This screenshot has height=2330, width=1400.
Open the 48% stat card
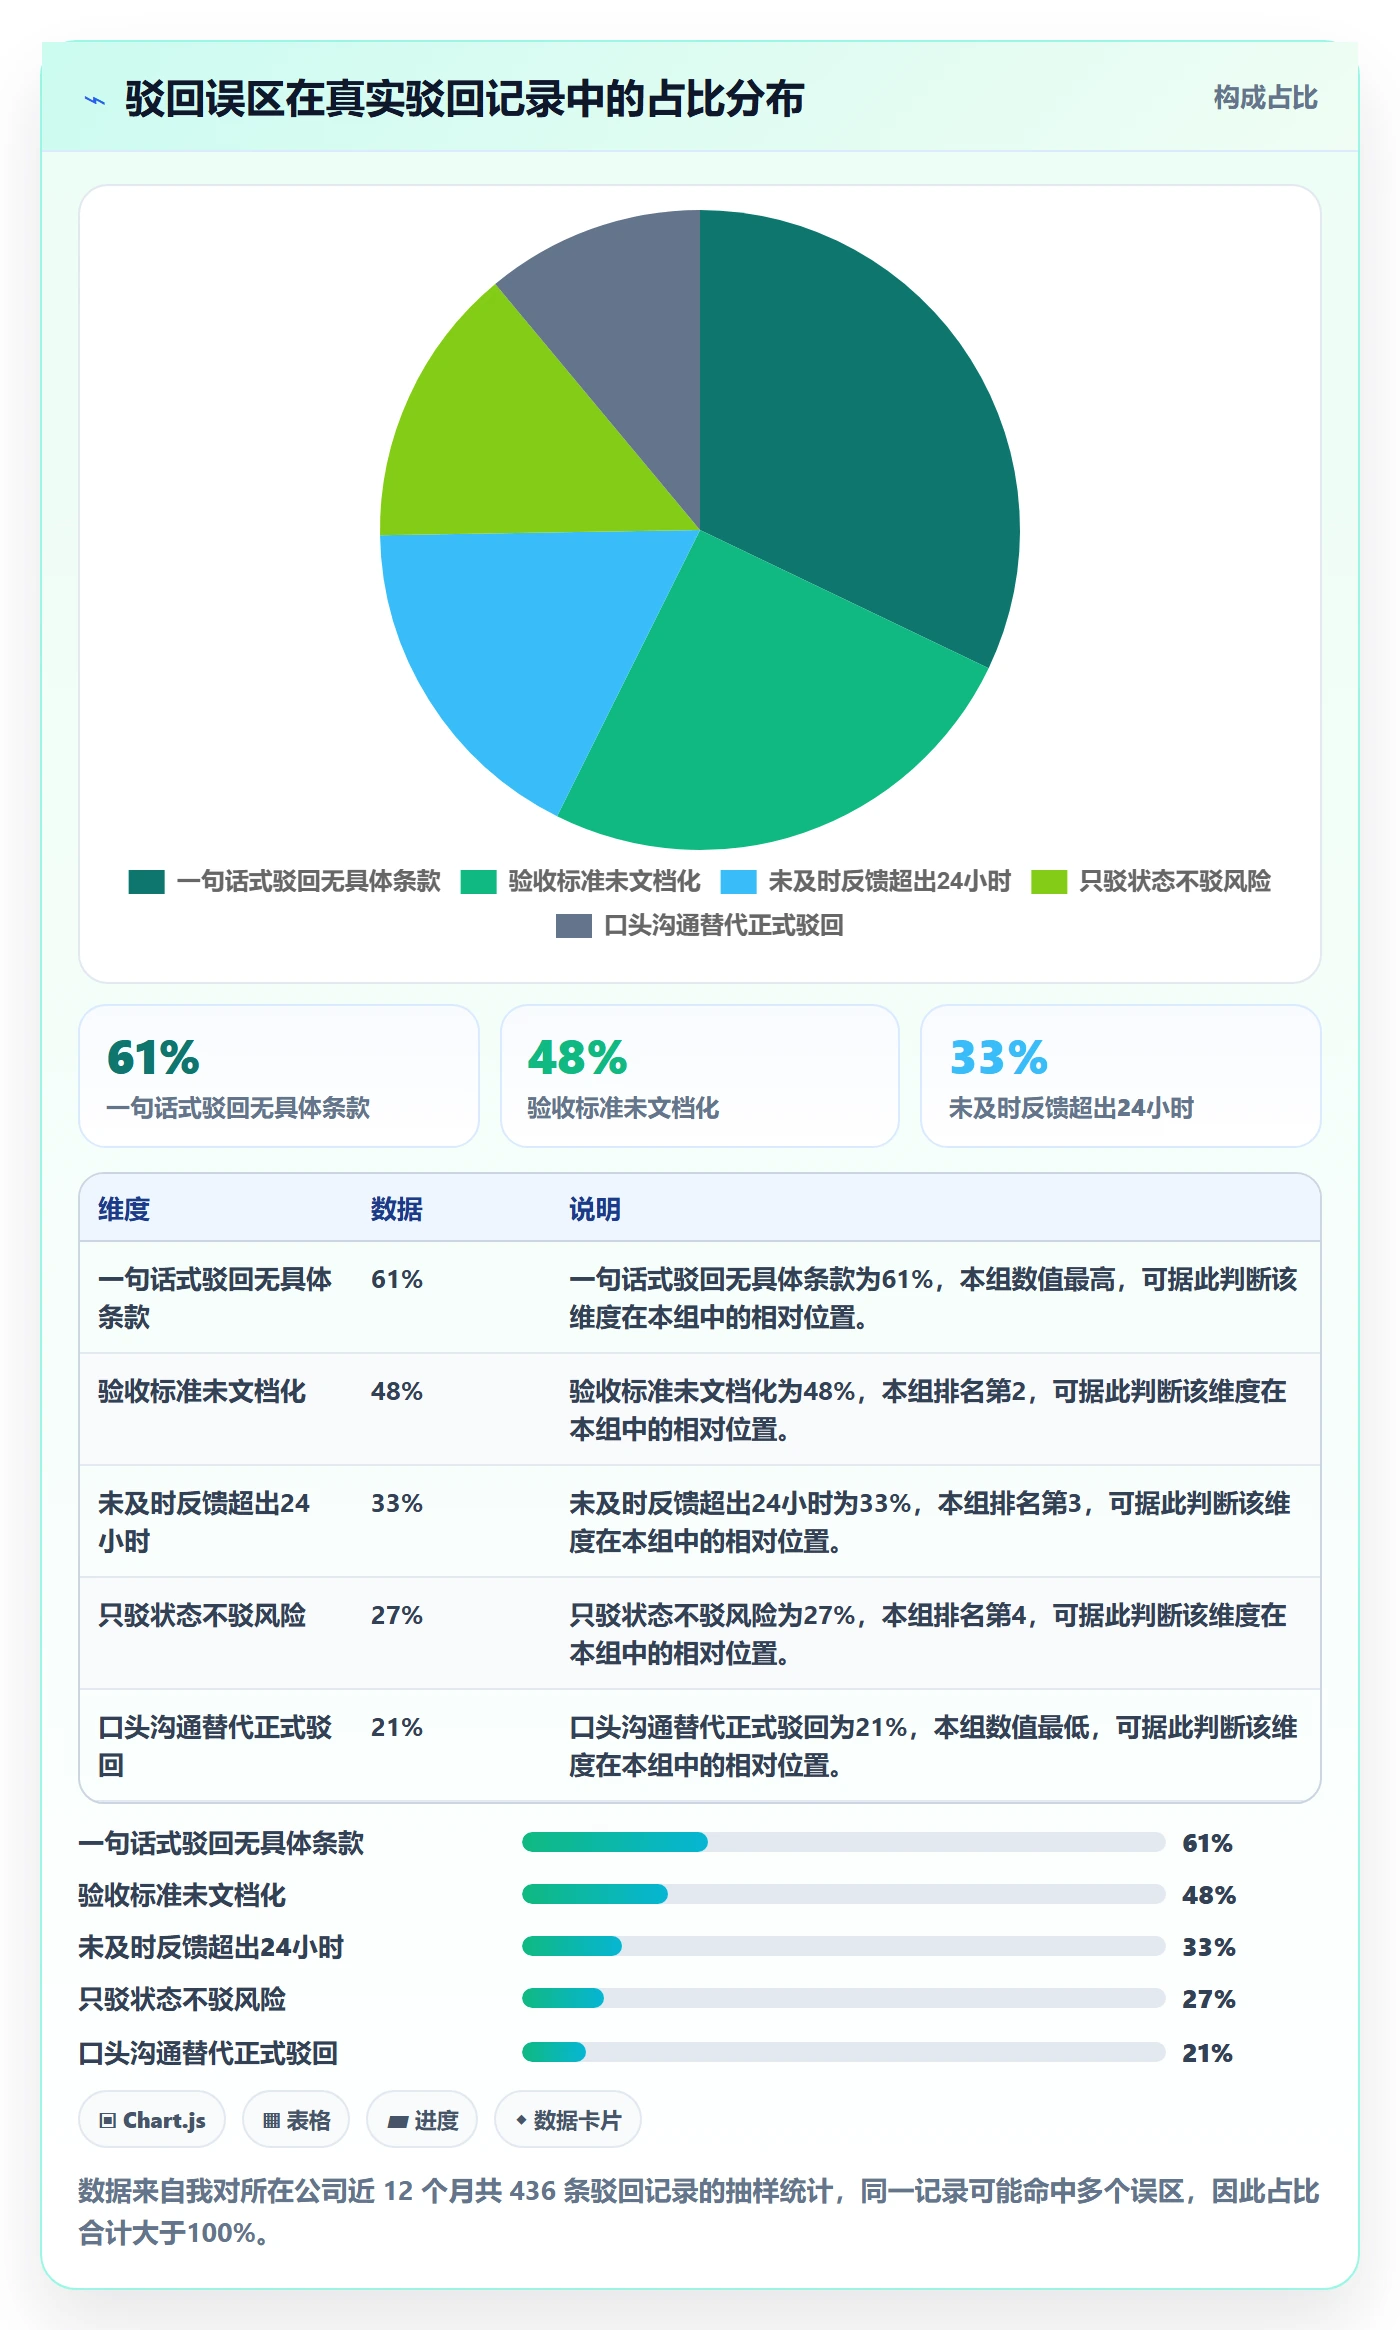coord(700,1076)
